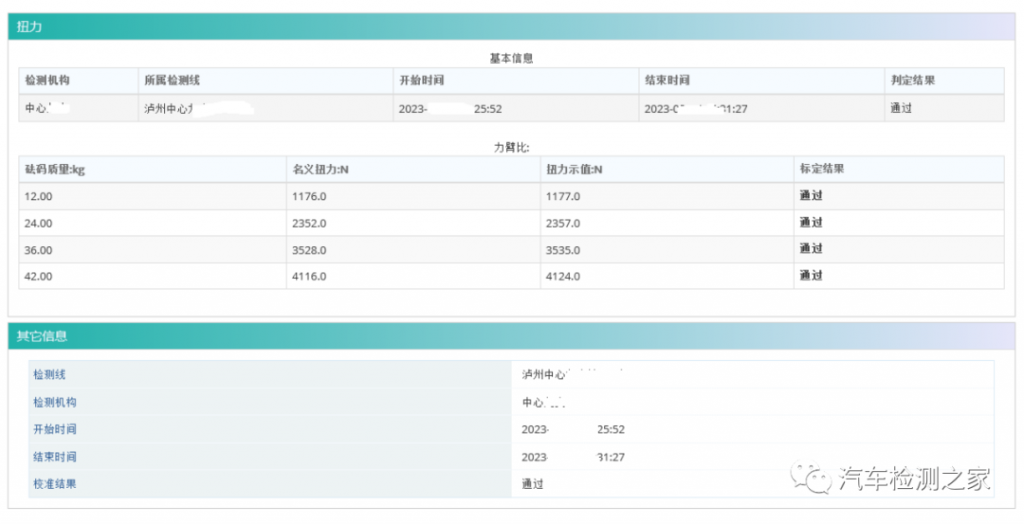Select the 标定结果 column header
The width and height of the screenshot is (1024, 524).
[822, 169]
